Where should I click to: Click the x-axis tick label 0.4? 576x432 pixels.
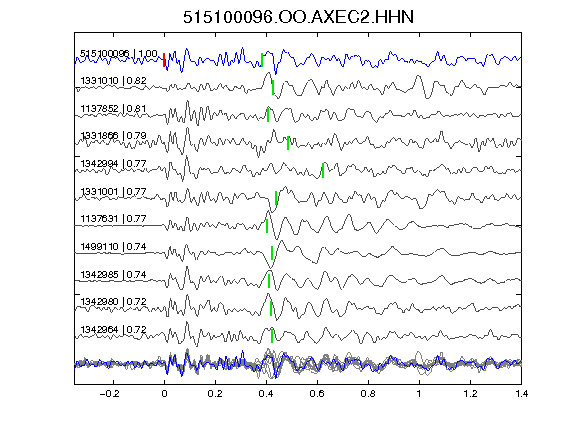tap(266, 394)
